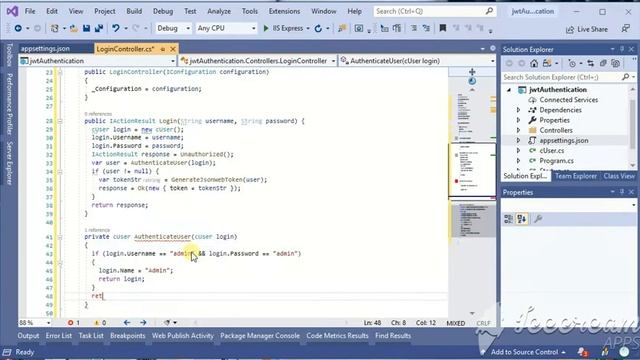
Task: Click the Open File folder icon
Action: 73,28
